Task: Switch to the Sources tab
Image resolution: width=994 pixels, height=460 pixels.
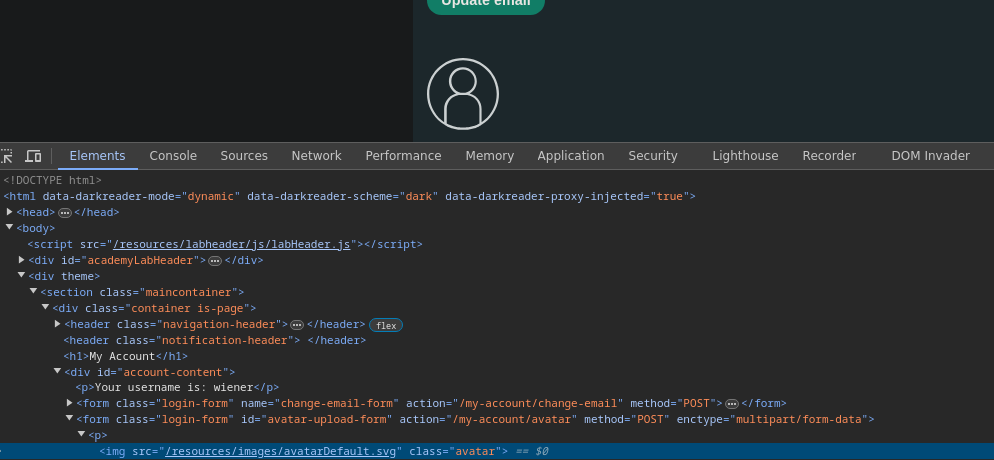Action: [244, 156]
